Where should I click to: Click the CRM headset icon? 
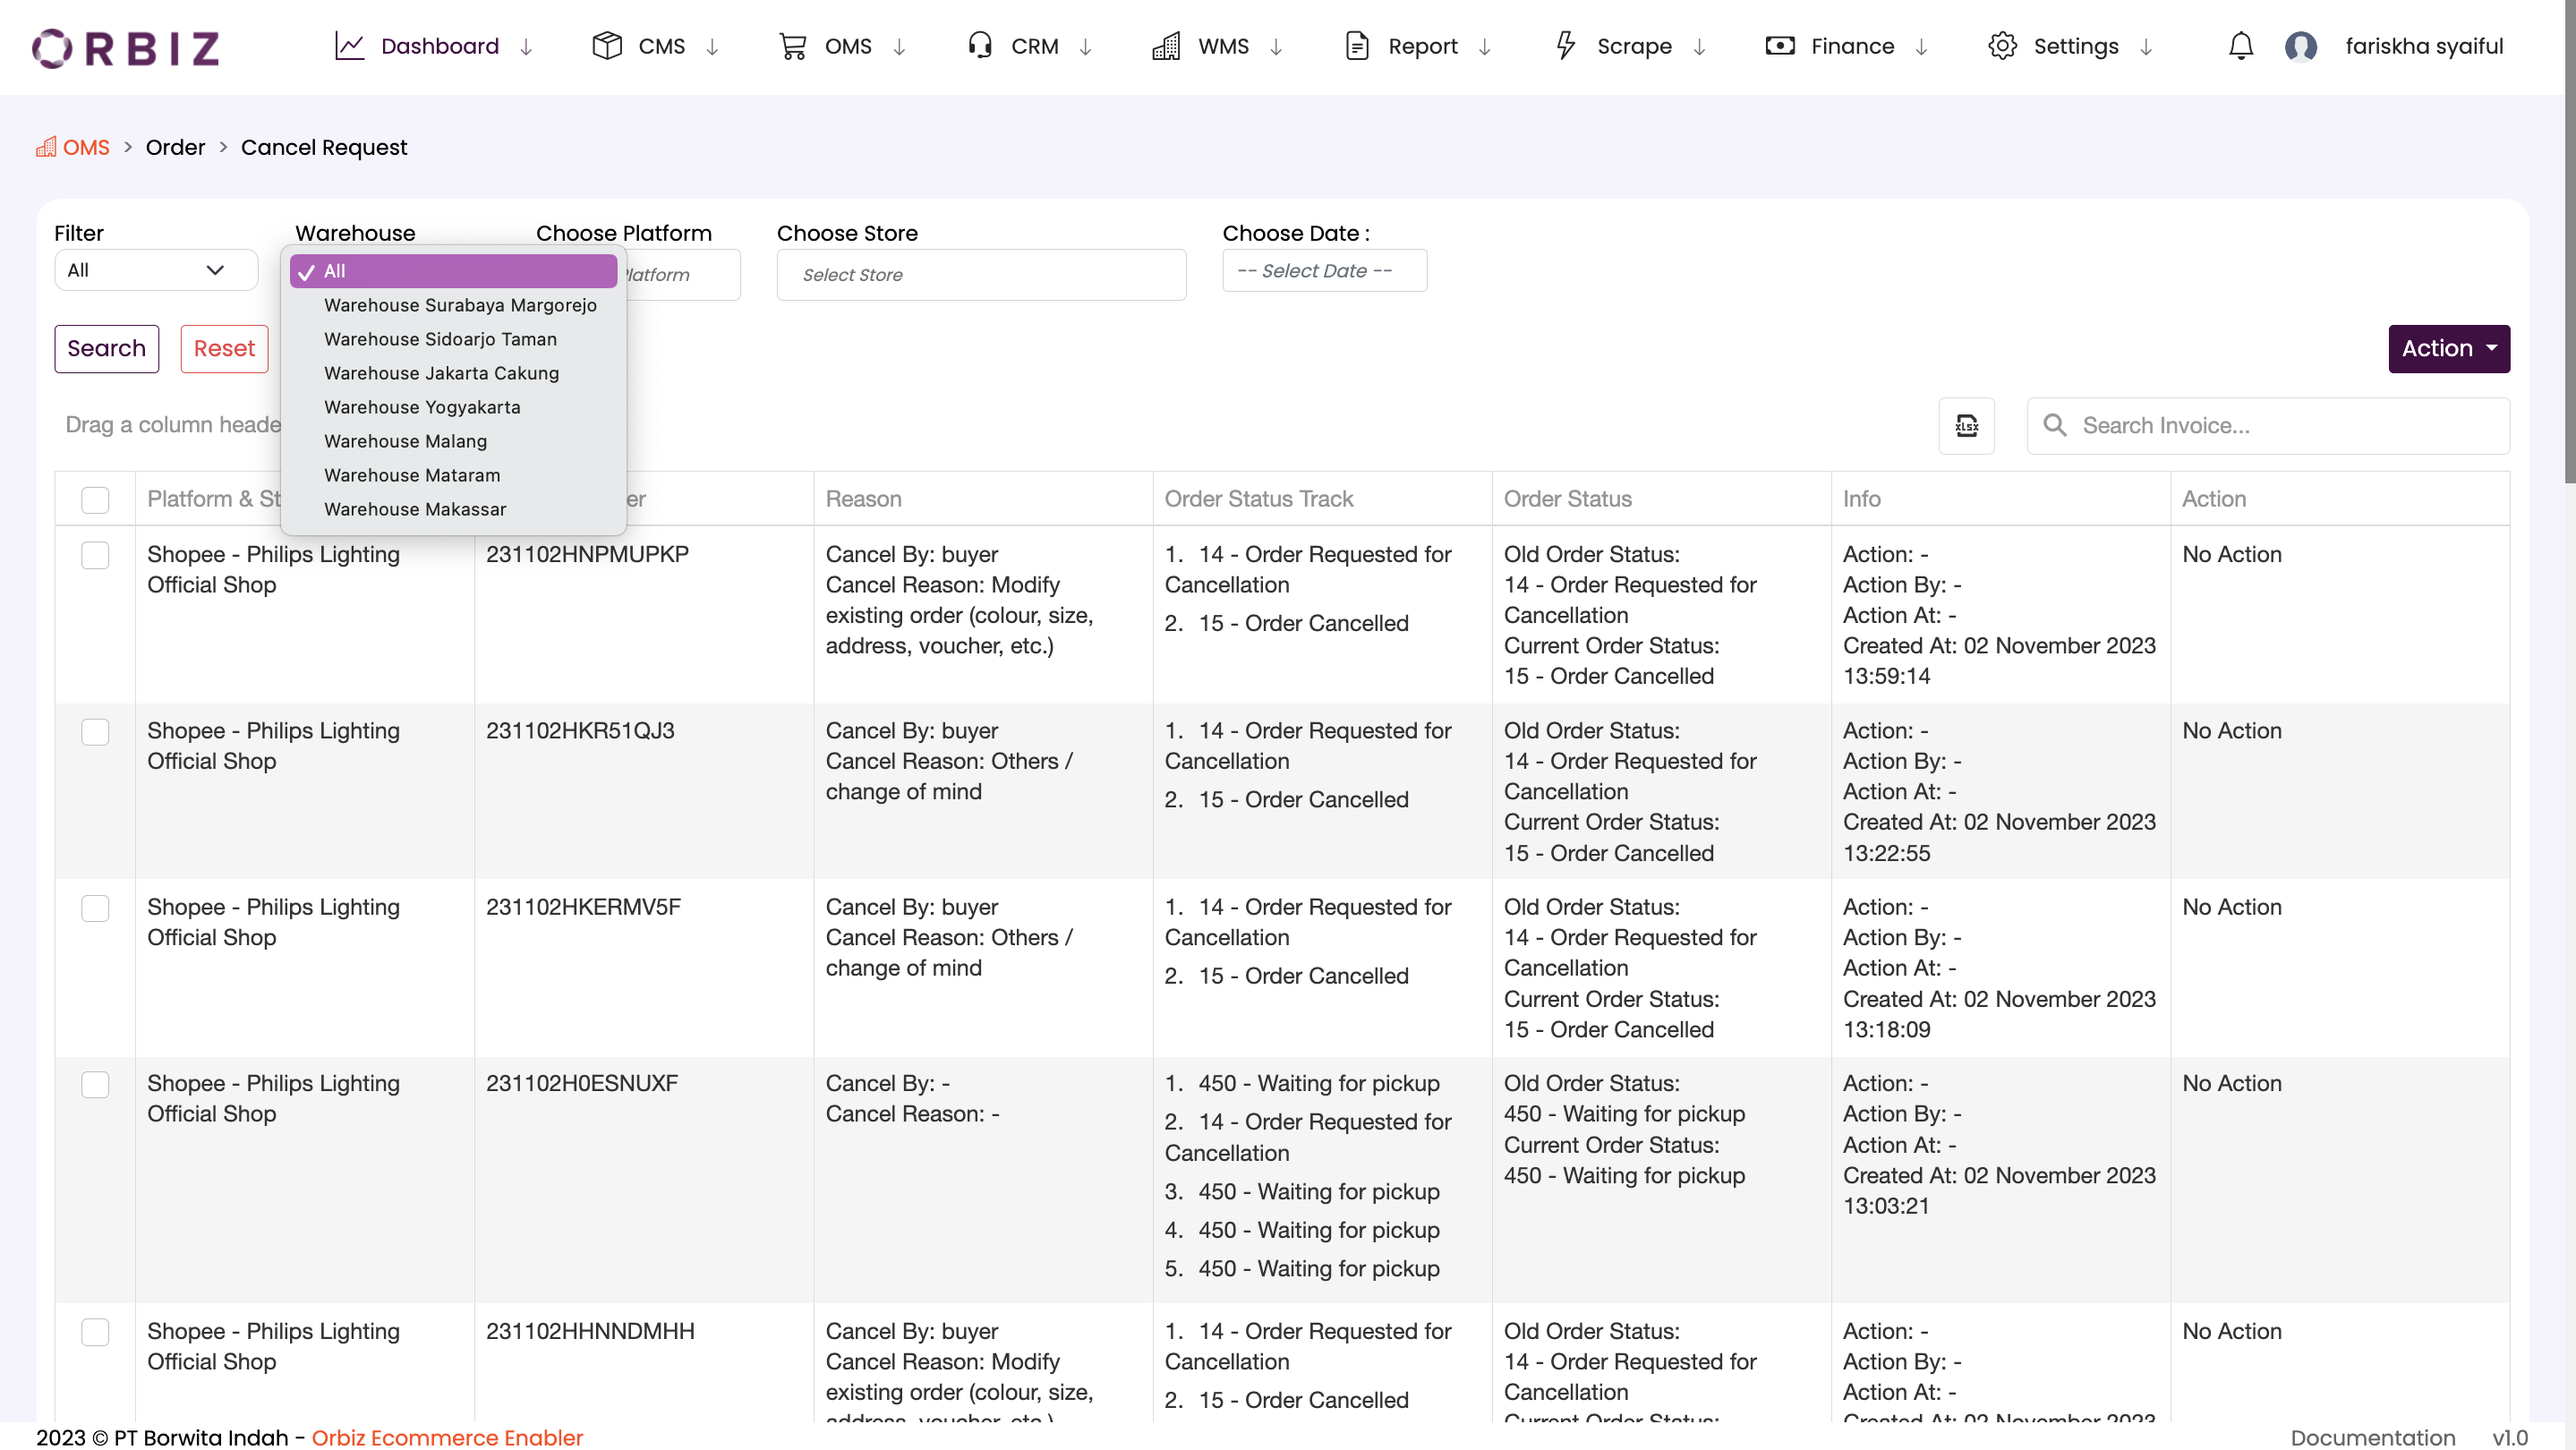point(980,46)
